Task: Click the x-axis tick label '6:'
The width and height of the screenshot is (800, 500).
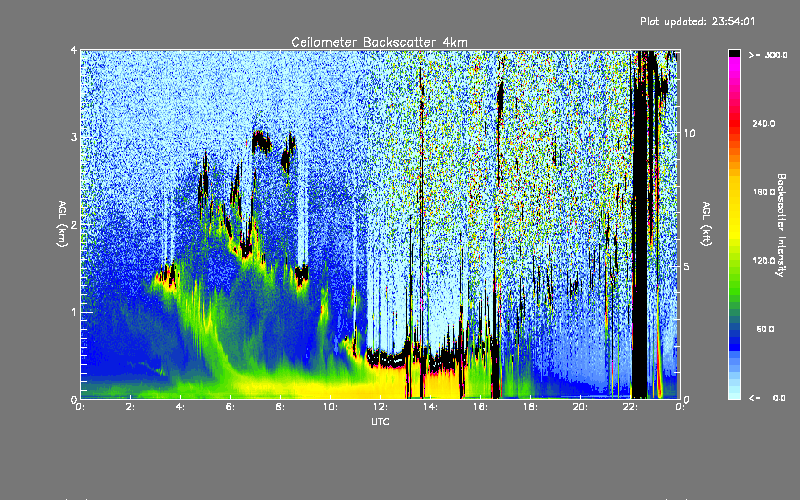Action: pyautogui.click(x=230, y=407)
